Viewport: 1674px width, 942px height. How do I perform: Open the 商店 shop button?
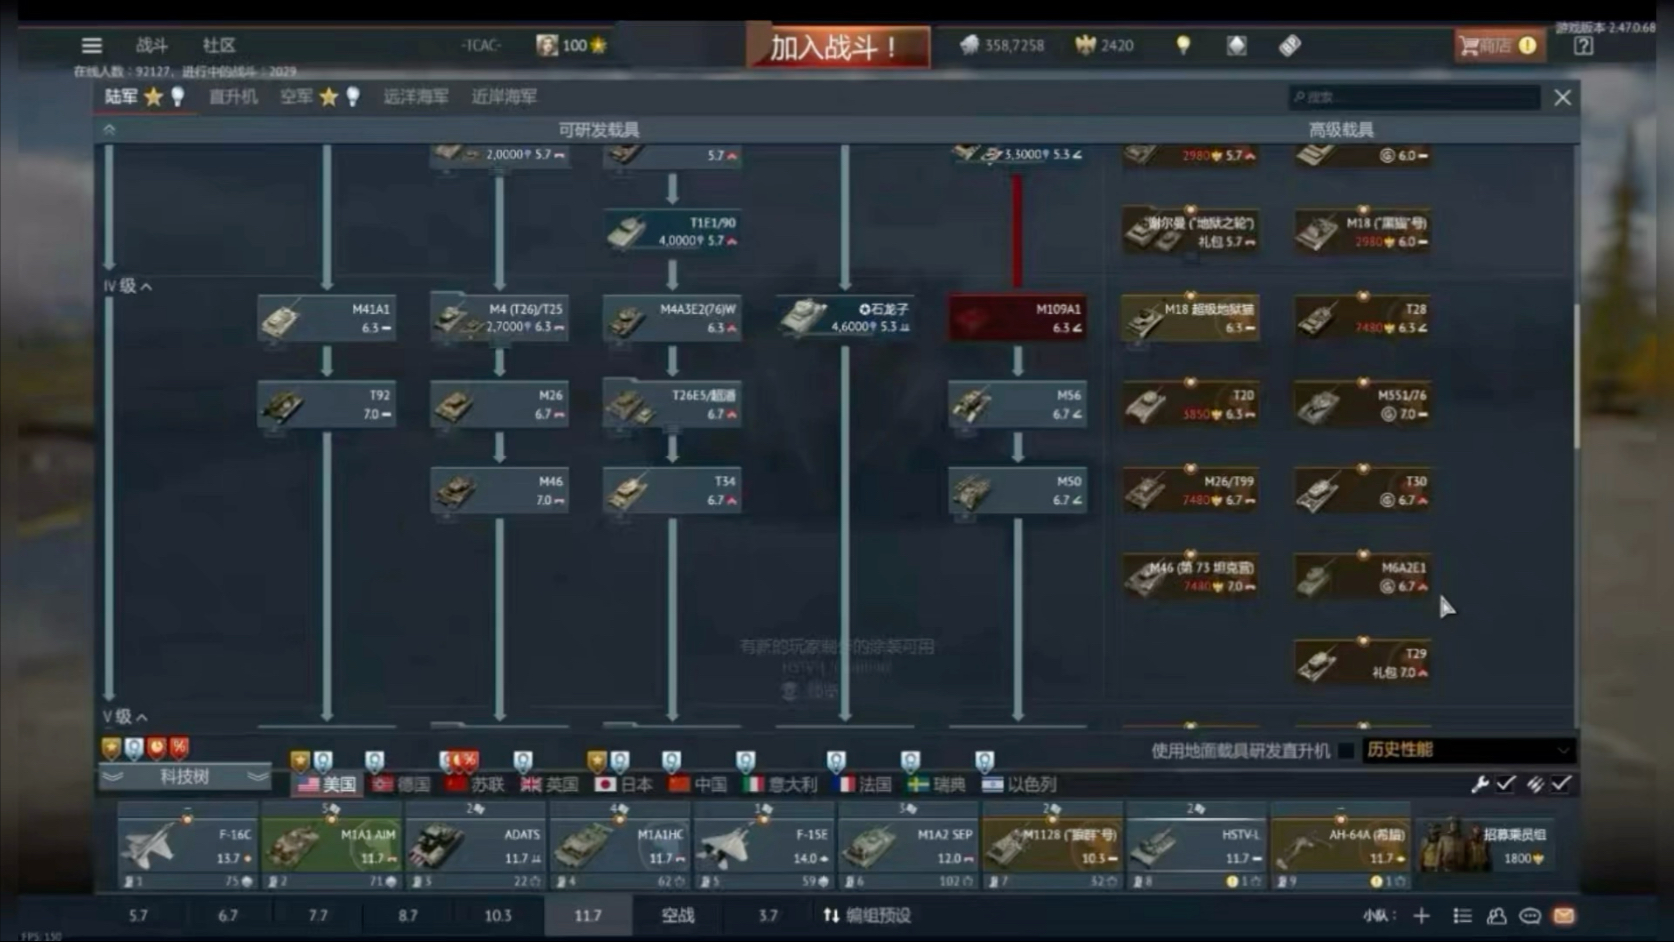click(x=1499, y=45)
